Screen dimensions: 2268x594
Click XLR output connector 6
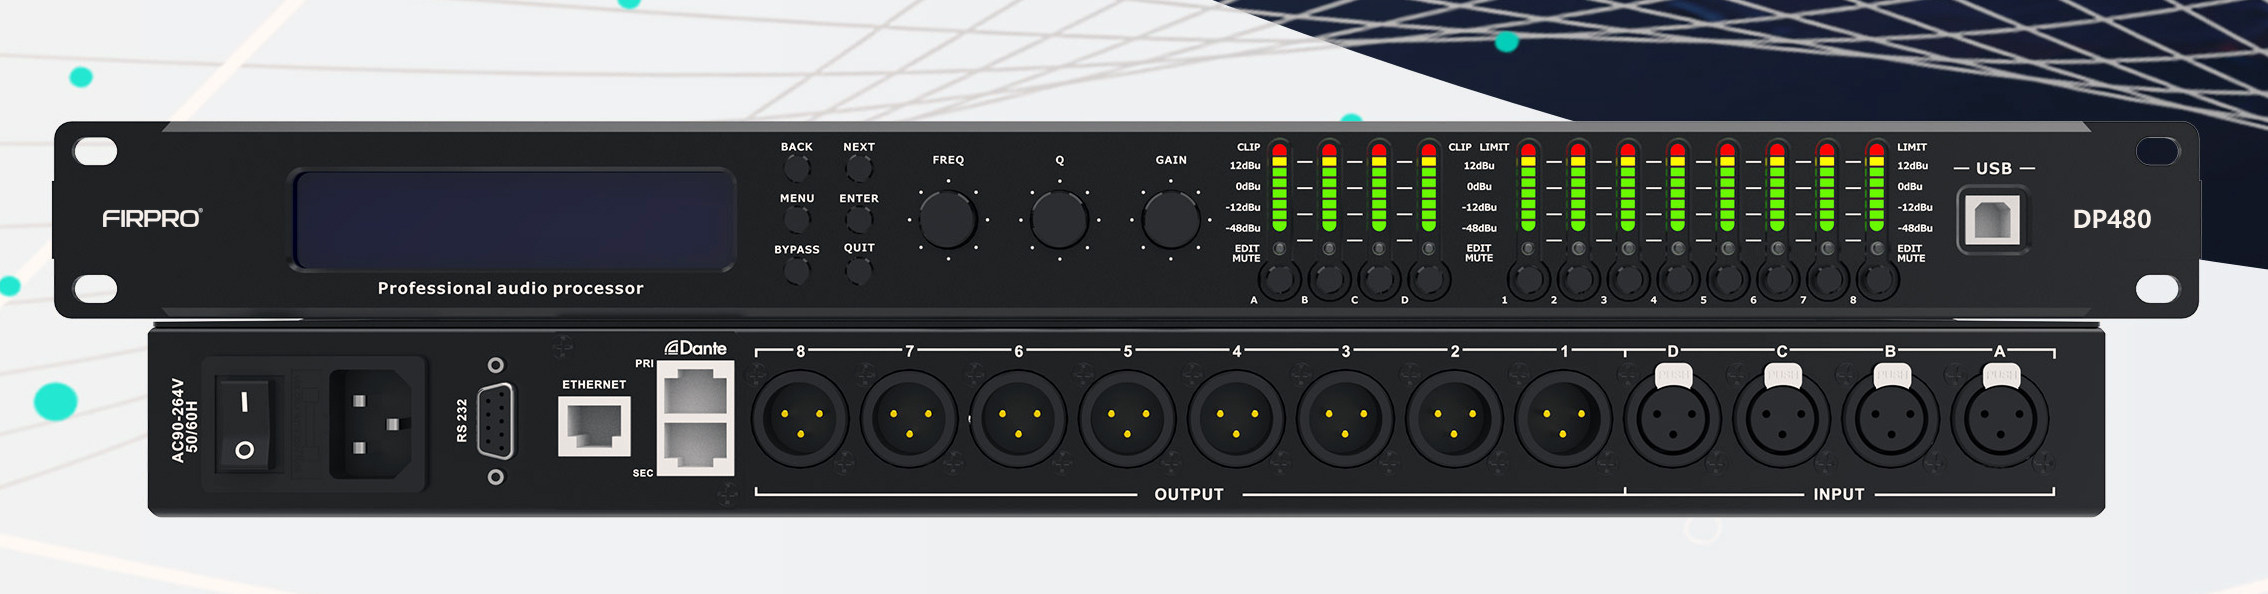click(x=1018, y=419)
